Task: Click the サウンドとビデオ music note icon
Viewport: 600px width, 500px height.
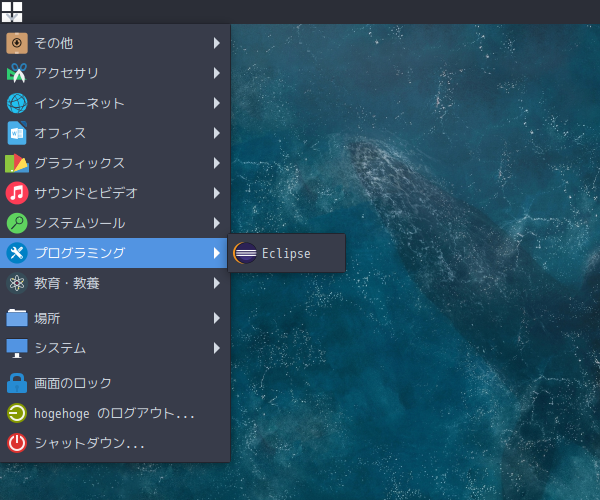Action: [x=17, y=193]
